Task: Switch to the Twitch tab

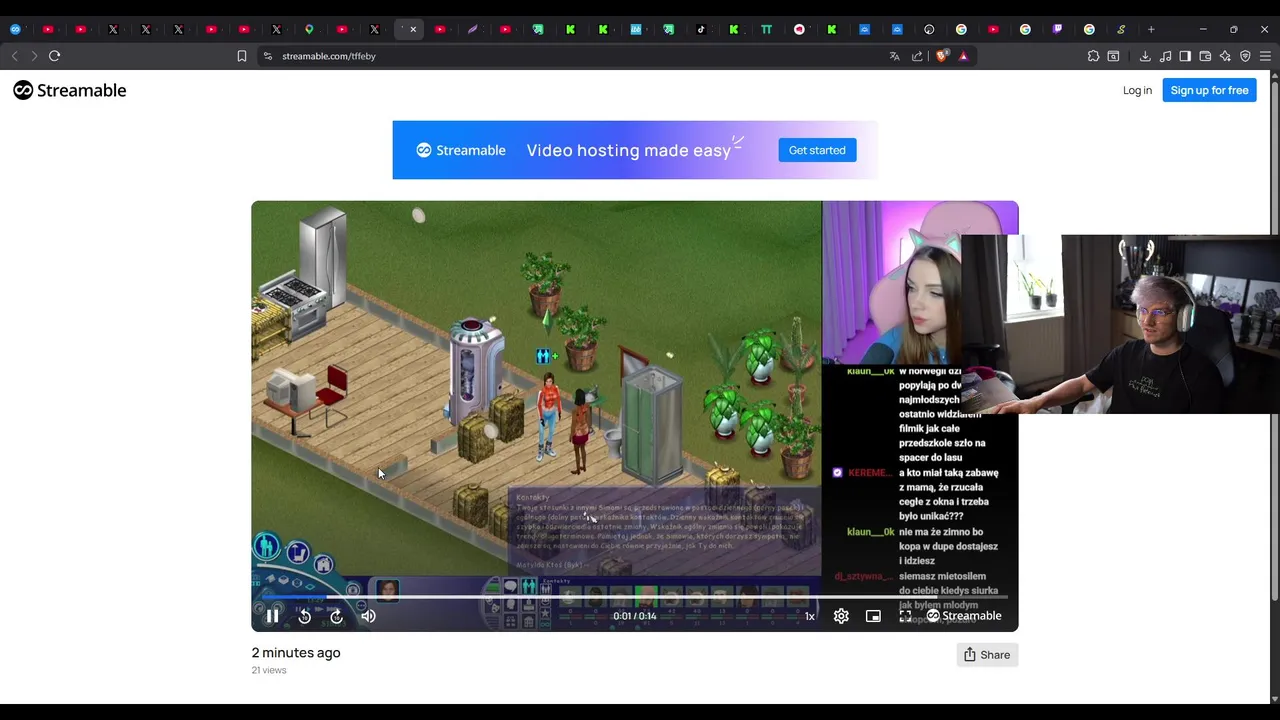Action: click(x=1057, y=29)
